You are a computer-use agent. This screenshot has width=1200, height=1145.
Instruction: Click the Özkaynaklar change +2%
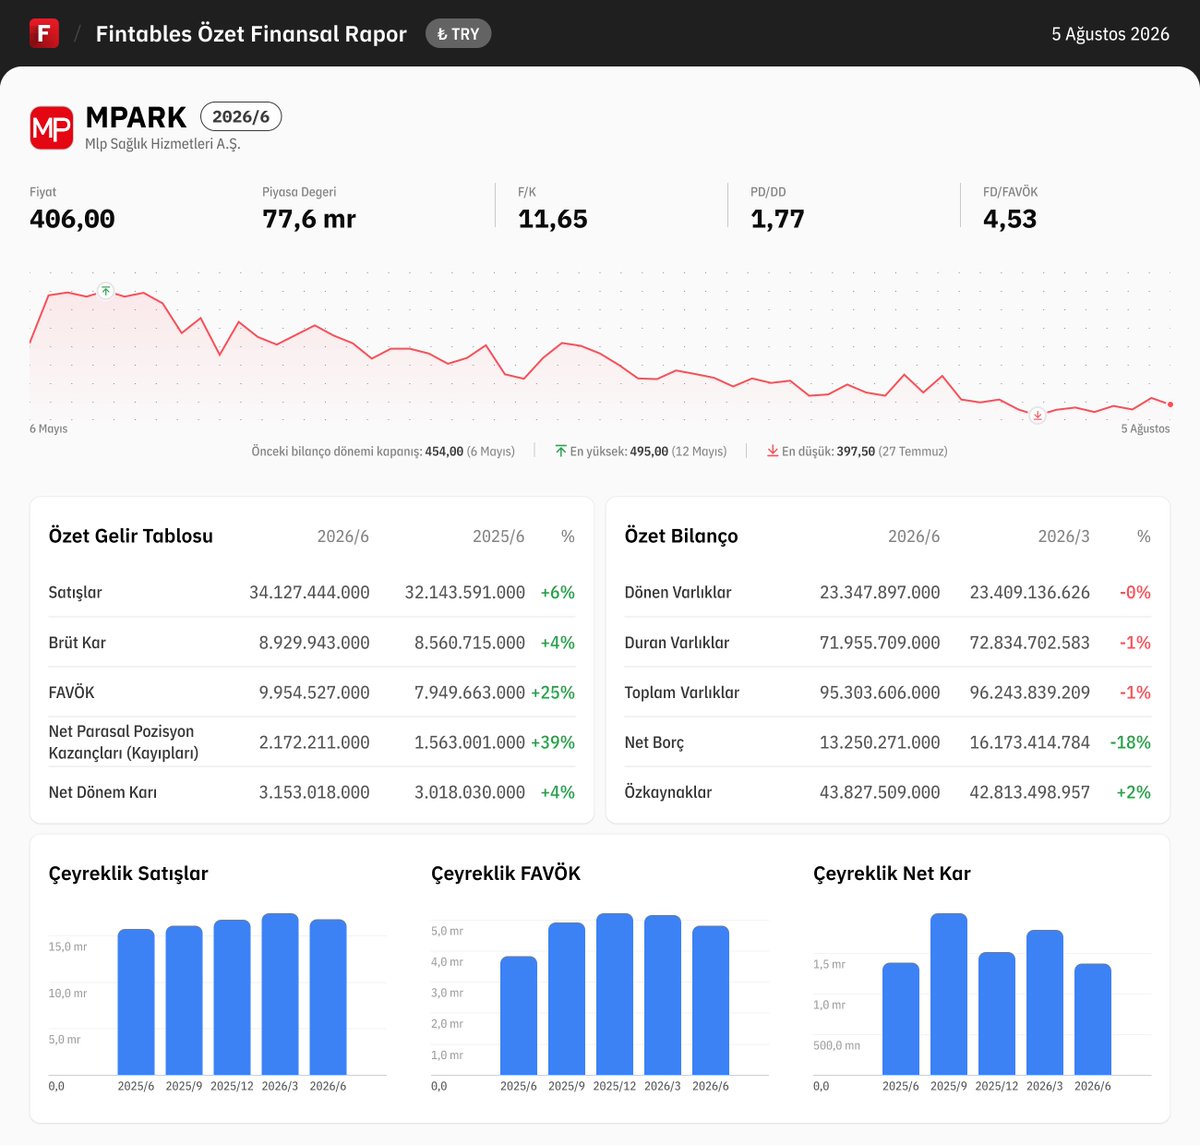(x=1134, y=792)
